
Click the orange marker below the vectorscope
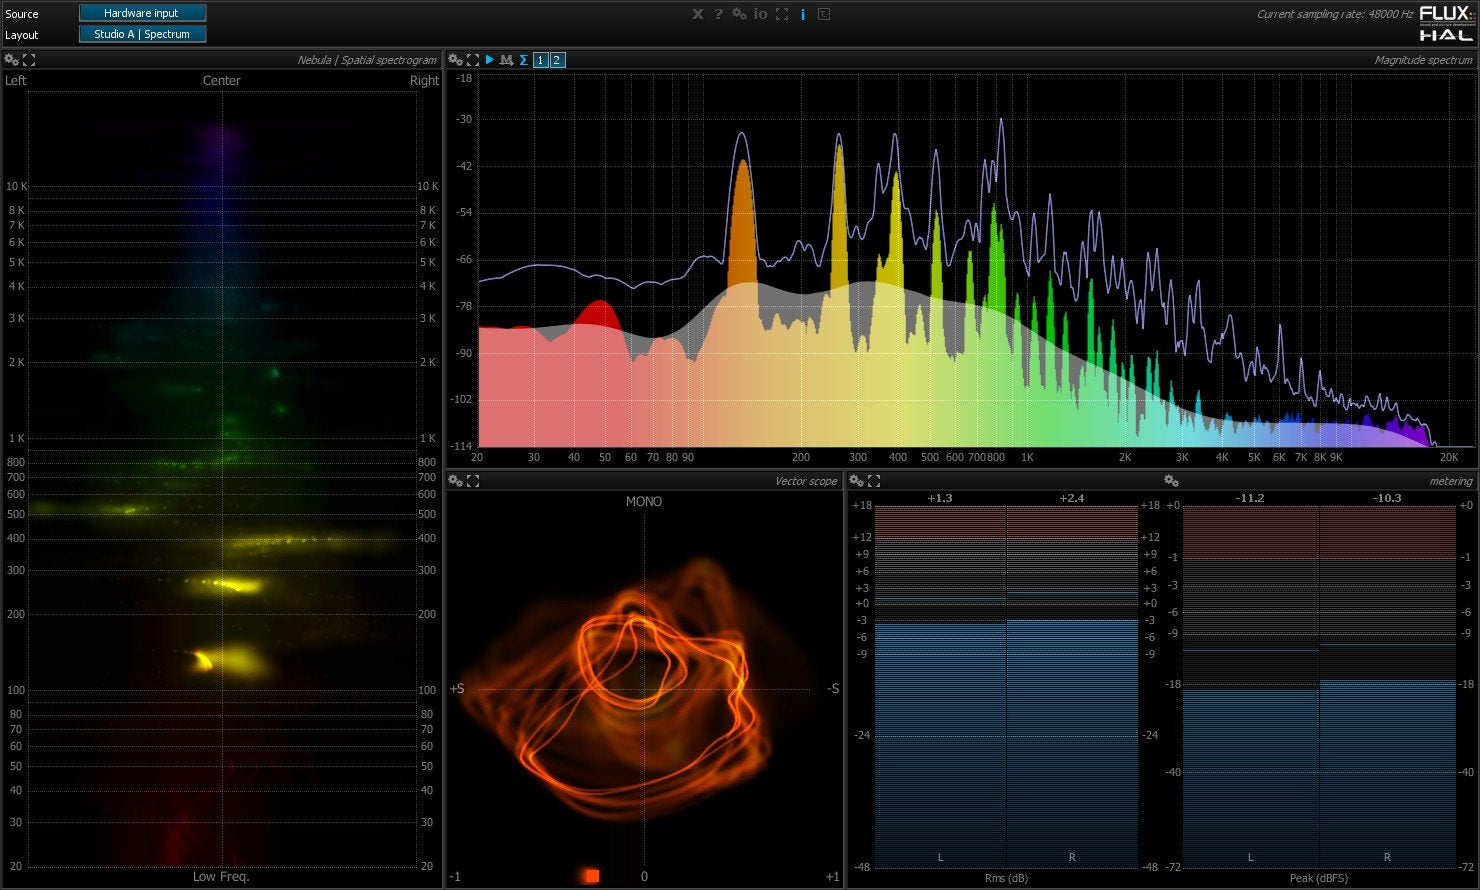coord(591,875)
